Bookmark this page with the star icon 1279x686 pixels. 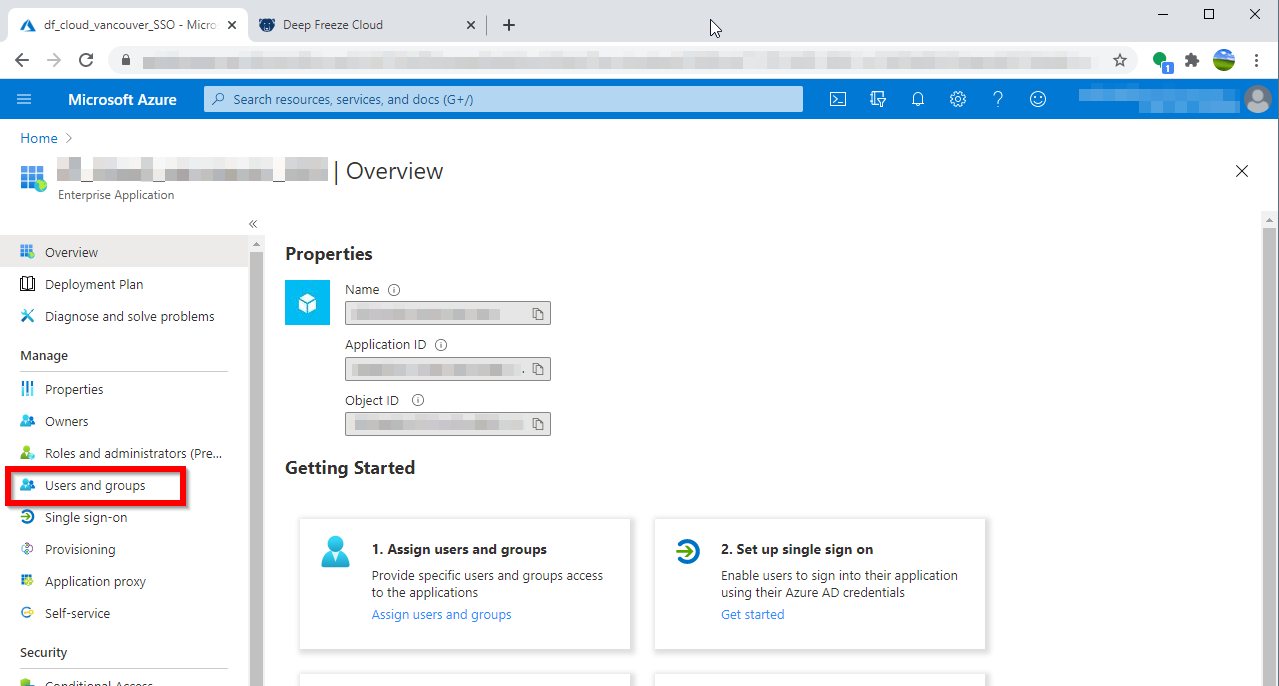pos(1120,60)
